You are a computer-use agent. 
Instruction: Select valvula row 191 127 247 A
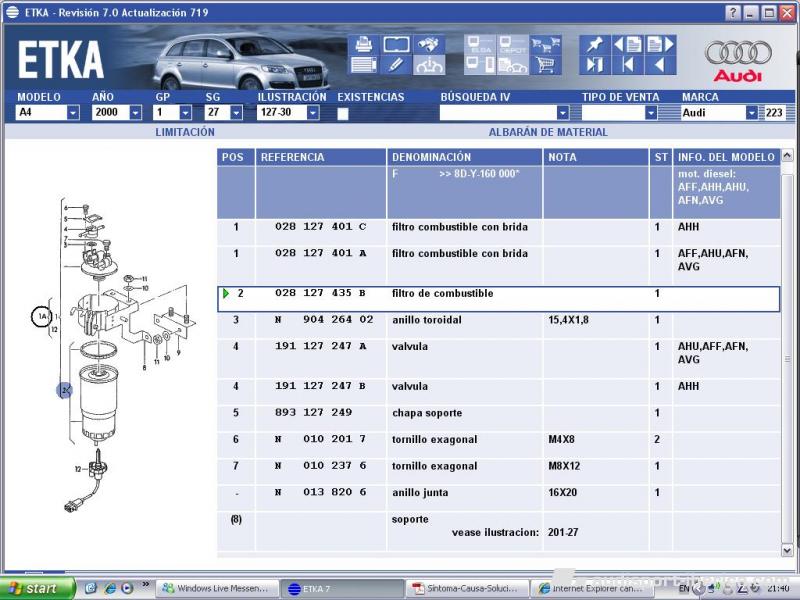(498, 359)
